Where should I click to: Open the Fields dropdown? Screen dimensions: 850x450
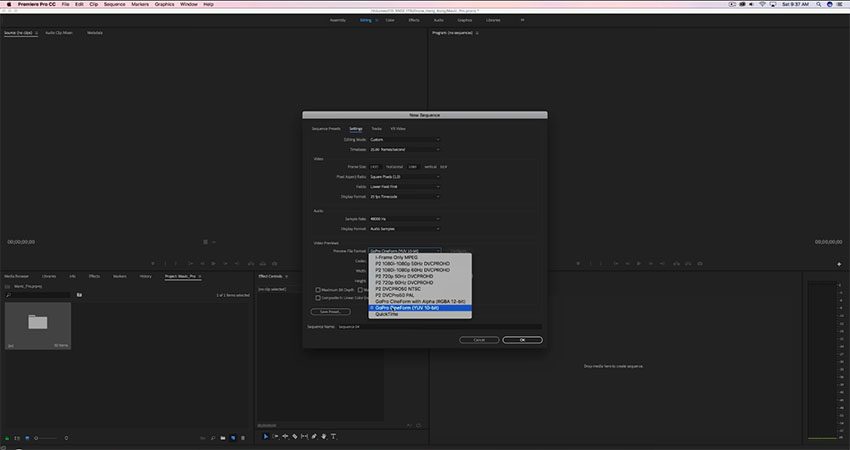pos(404,187)
